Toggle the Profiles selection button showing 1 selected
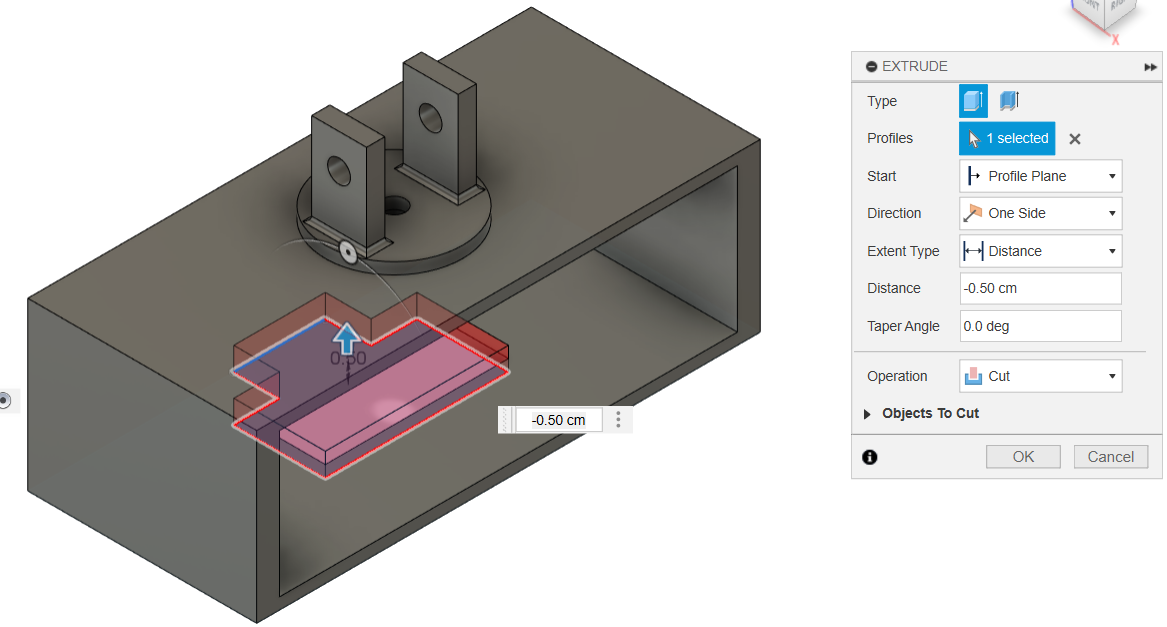 click(x=1006, y=138)
